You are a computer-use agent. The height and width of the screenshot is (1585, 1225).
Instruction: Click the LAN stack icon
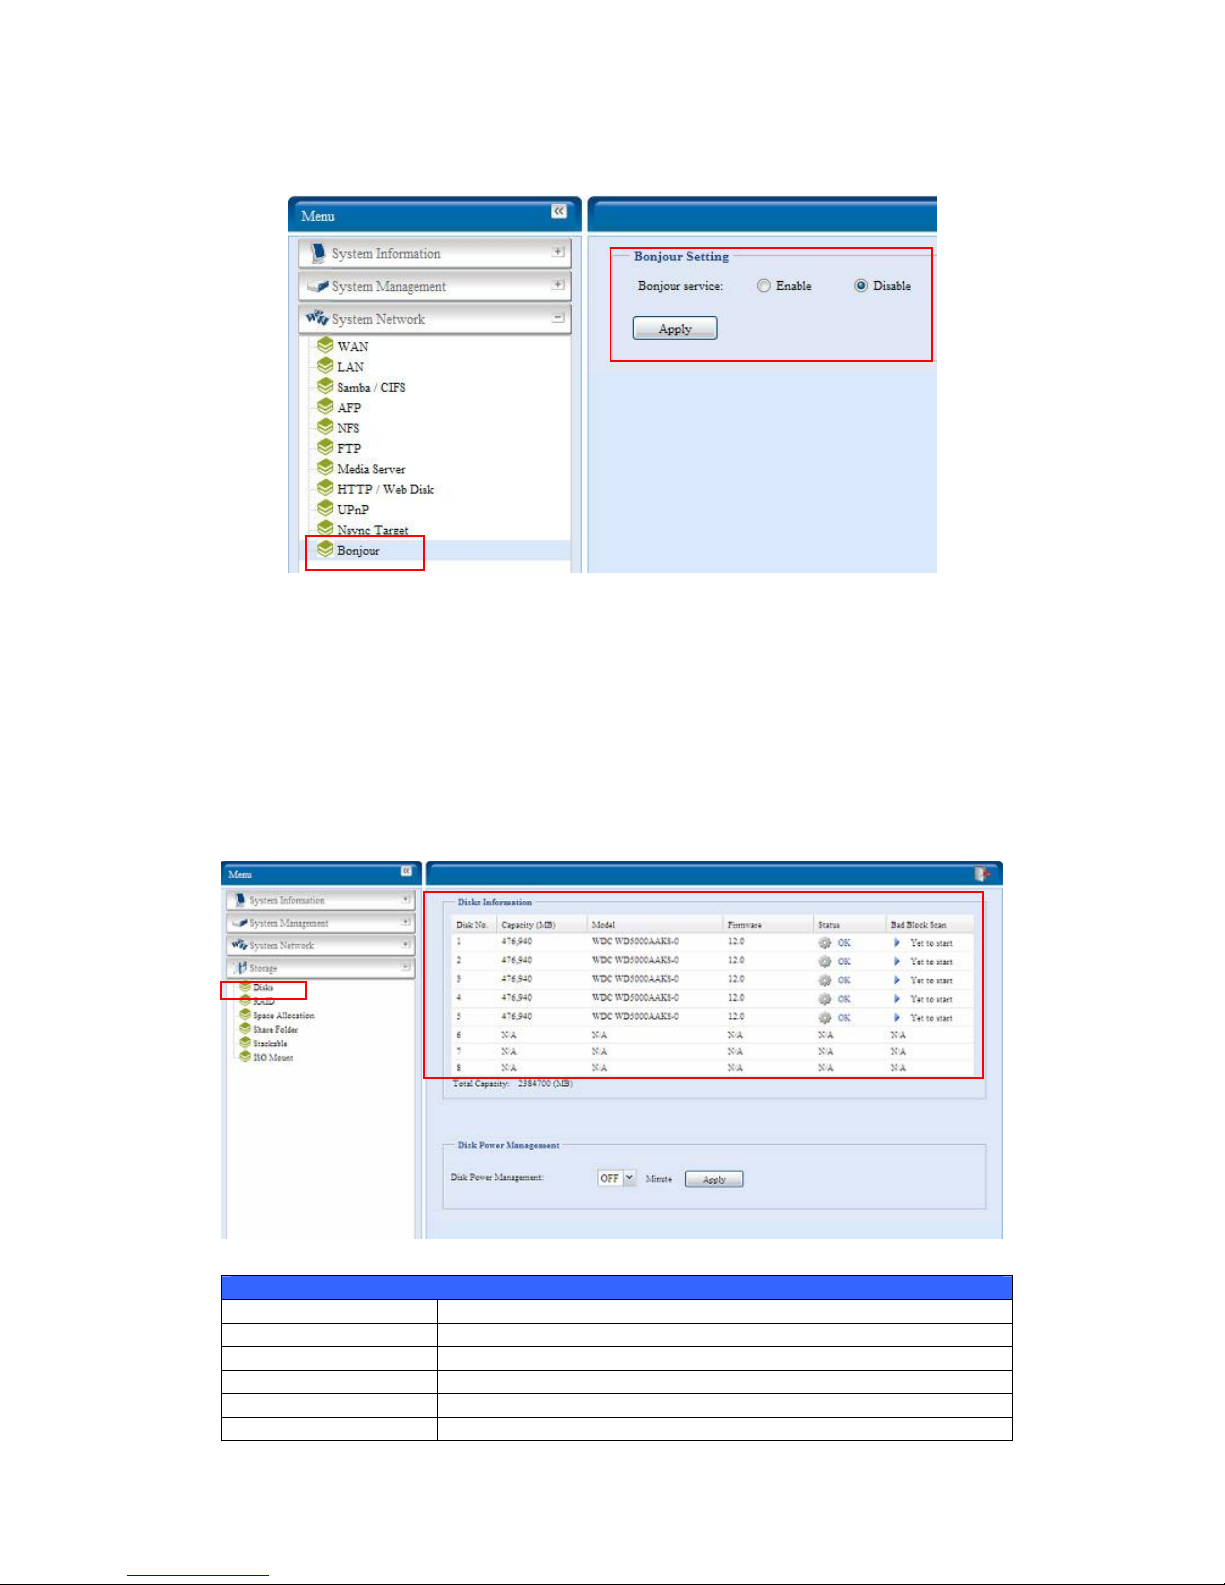(325, 365)
